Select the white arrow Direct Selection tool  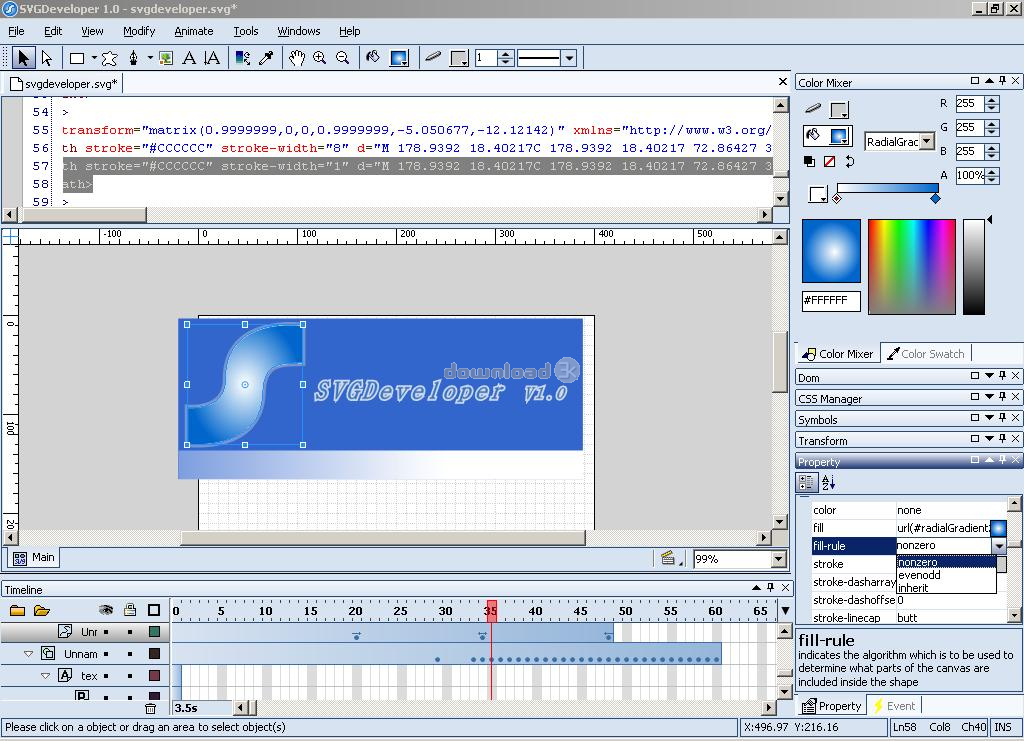(46, 58)
